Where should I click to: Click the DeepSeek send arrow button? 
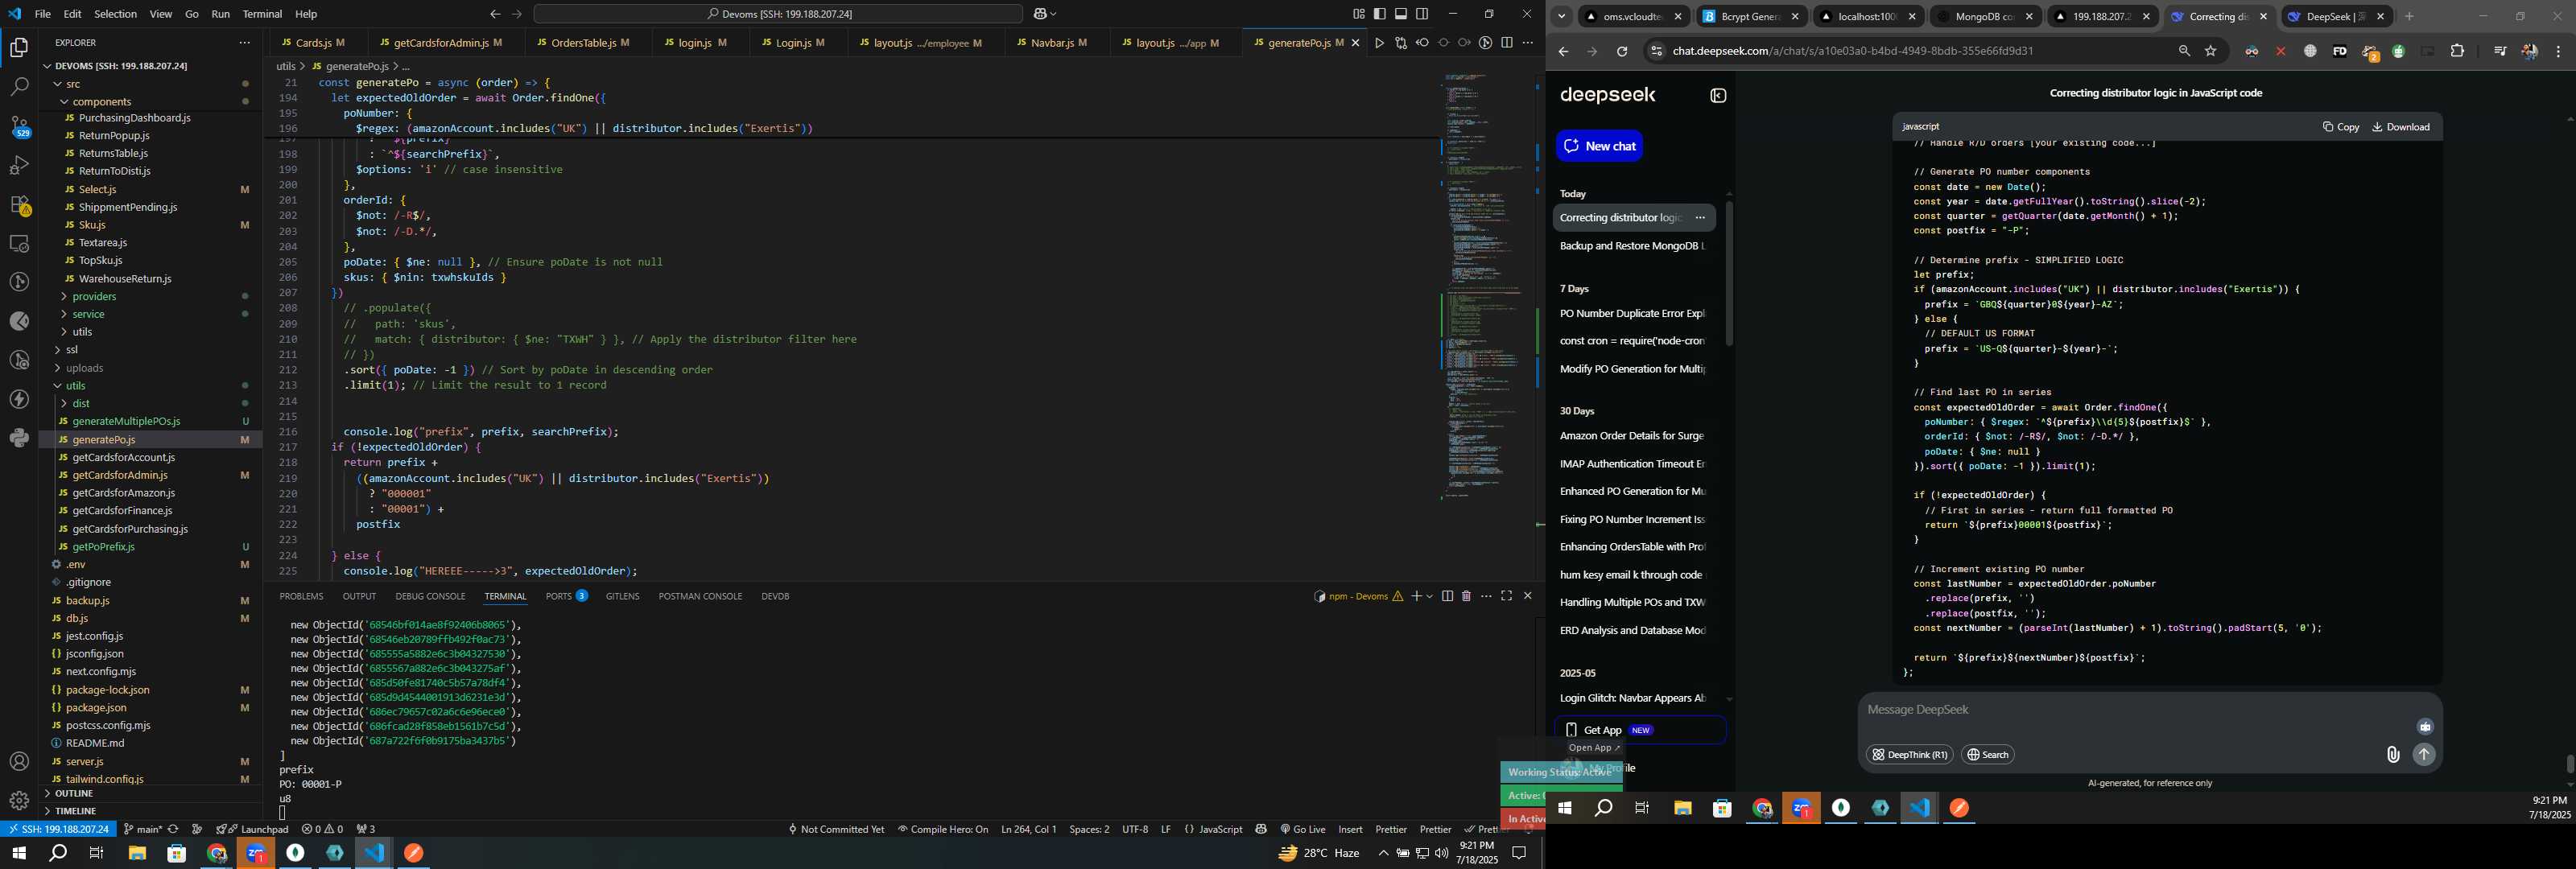pyautogui.click(x=2424, y=755)
